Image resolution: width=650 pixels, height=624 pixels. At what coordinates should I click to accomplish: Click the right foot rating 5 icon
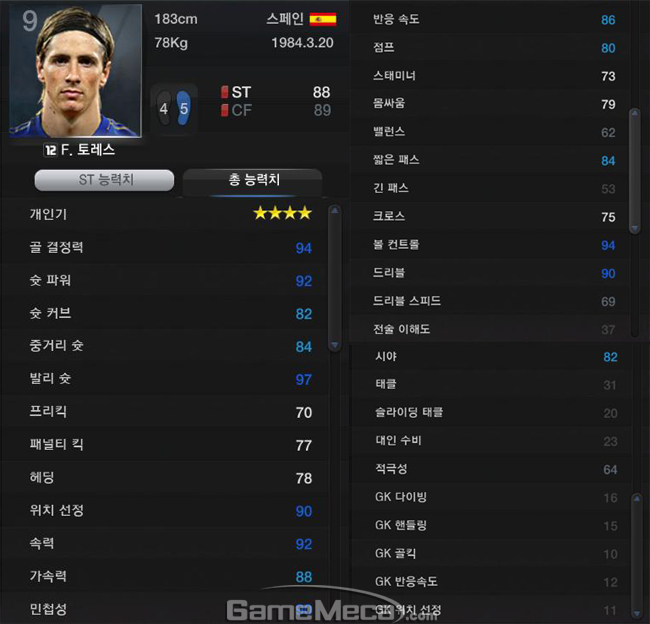tap(184, 108)
